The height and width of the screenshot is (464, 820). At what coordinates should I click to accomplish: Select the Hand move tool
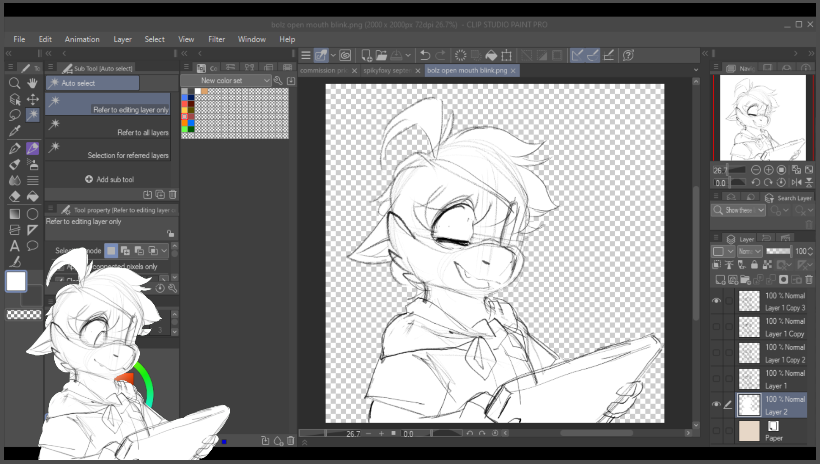32,83
